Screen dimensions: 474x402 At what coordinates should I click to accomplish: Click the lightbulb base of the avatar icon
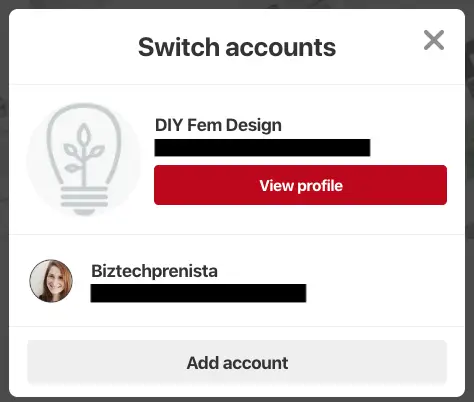[84, 200]
